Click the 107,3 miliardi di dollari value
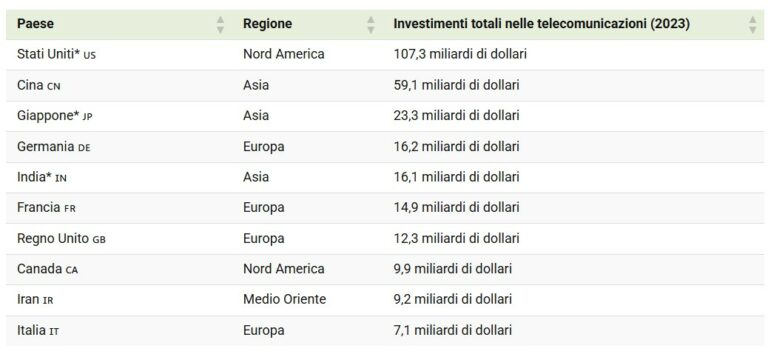The image size is (768, 360). tap(460, 54)
